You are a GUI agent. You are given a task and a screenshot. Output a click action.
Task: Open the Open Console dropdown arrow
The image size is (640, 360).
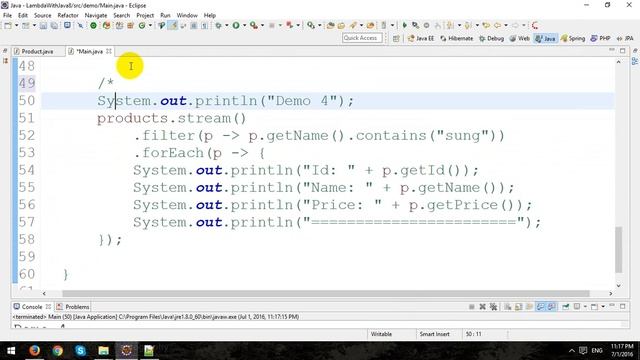[x=603, y=307]
